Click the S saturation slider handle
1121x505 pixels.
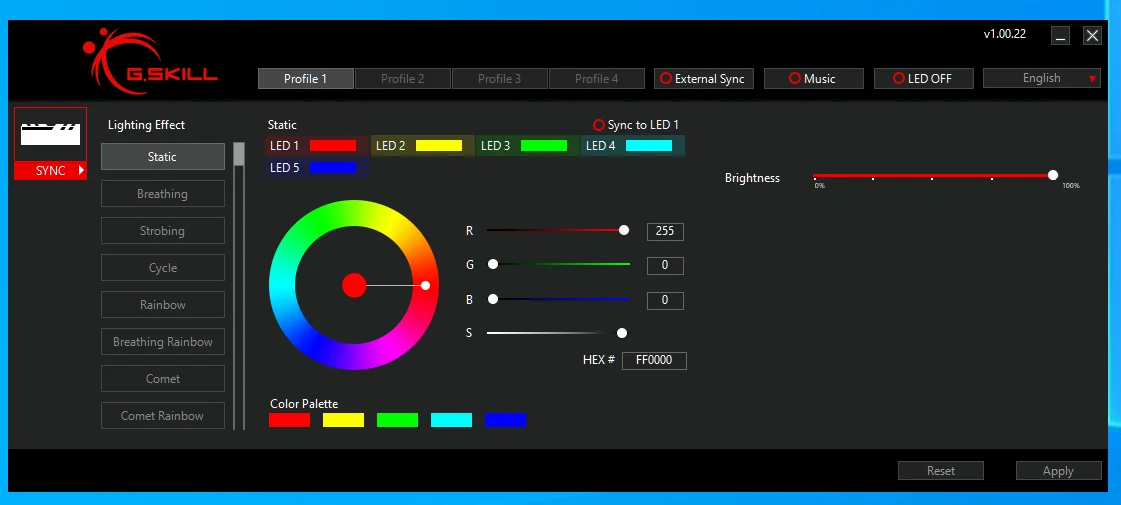pyautogui.click(x=622, y=333)
